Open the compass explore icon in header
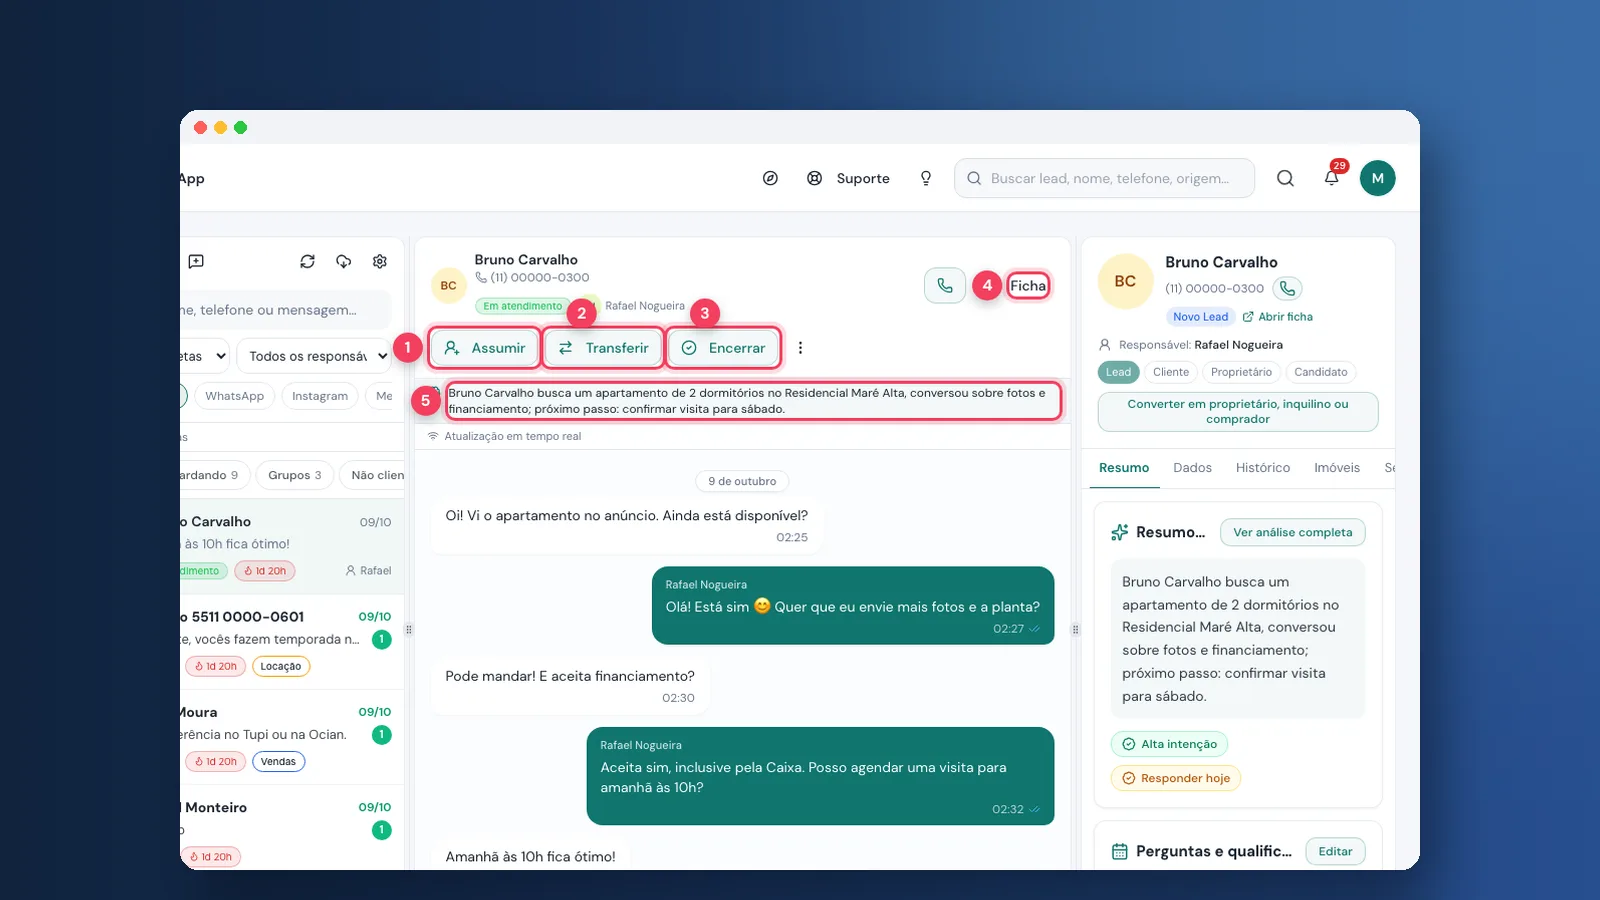Viewport: 1600px width, 900px height. [770, 178]
